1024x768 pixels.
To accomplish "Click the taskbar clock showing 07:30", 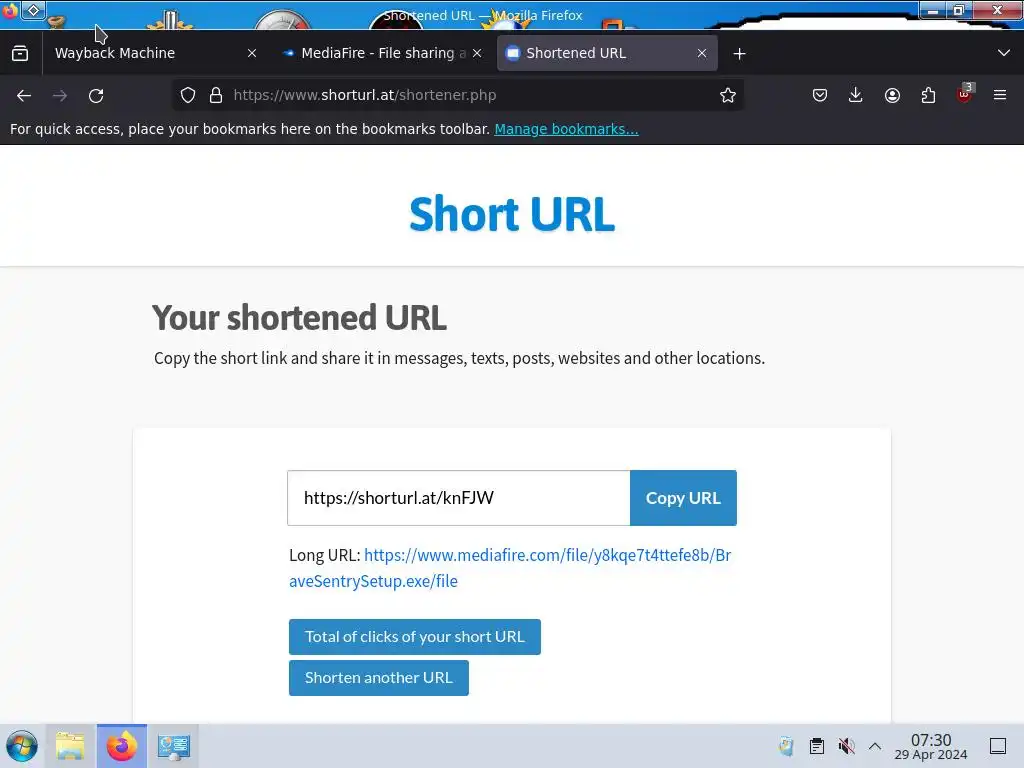I will 931,746.
